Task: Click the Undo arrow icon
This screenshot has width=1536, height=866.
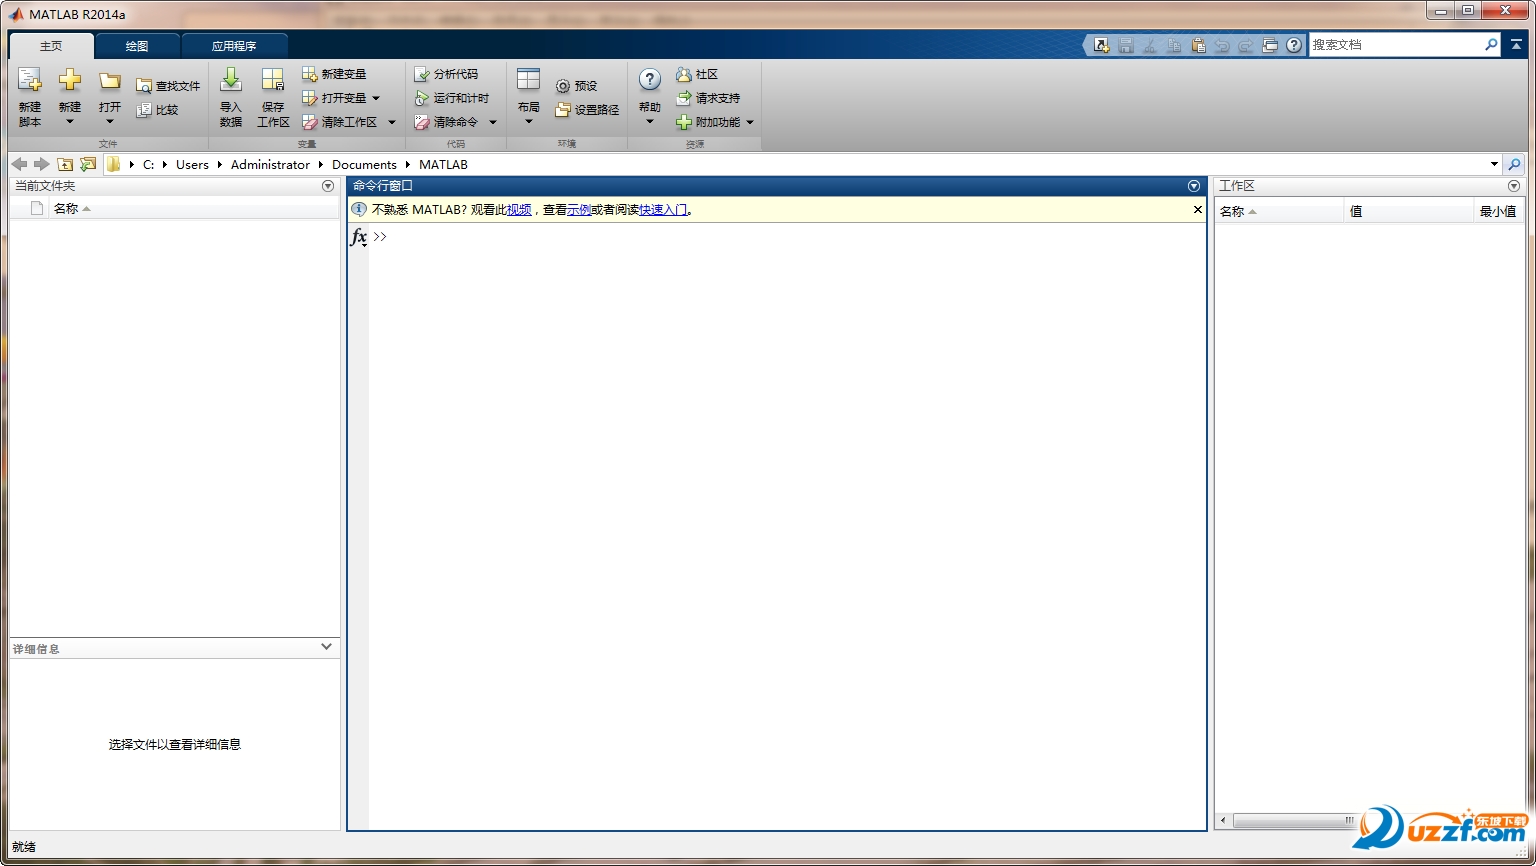Action: [1222, 45]
